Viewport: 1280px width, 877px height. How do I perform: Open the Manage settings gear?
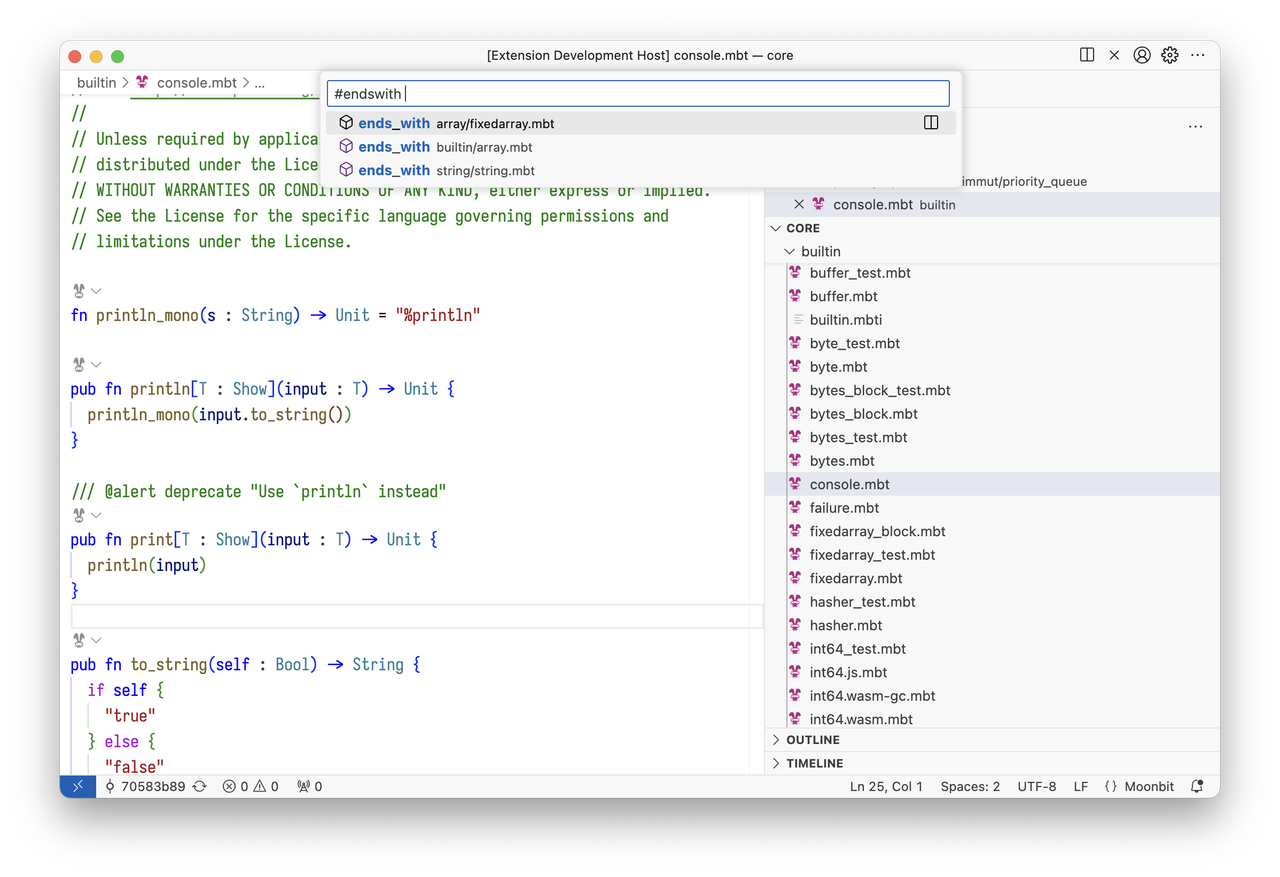click(1169, 55)
